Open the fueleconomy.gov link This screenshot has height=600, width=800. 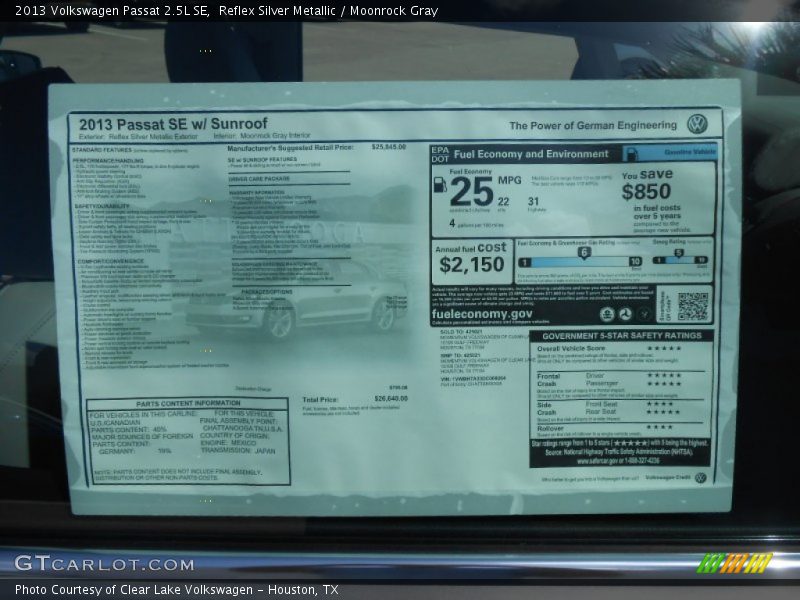tap(482, 314)
